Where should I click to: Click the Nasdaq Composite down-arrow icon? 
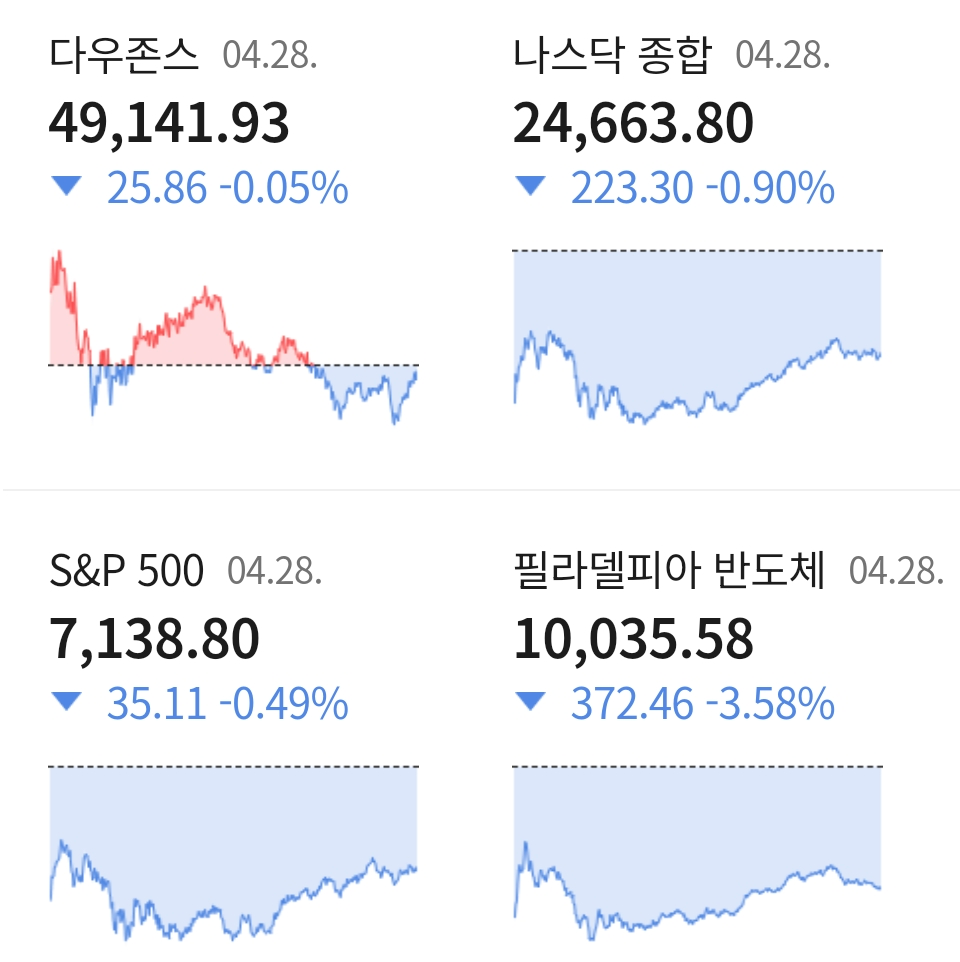click(x=530, y=186)
